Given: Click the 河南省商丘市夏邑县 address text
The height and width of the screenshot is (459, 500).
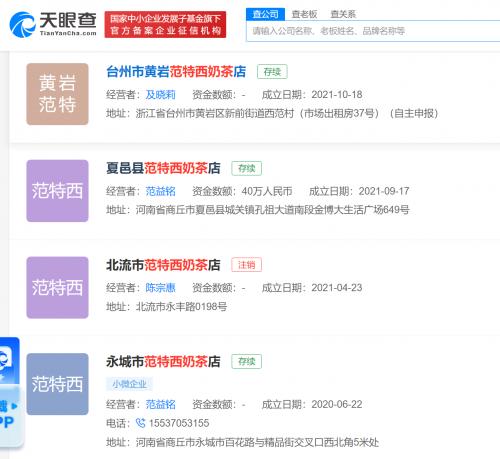Looking at the screenshot, I should (x=272, y=210).
